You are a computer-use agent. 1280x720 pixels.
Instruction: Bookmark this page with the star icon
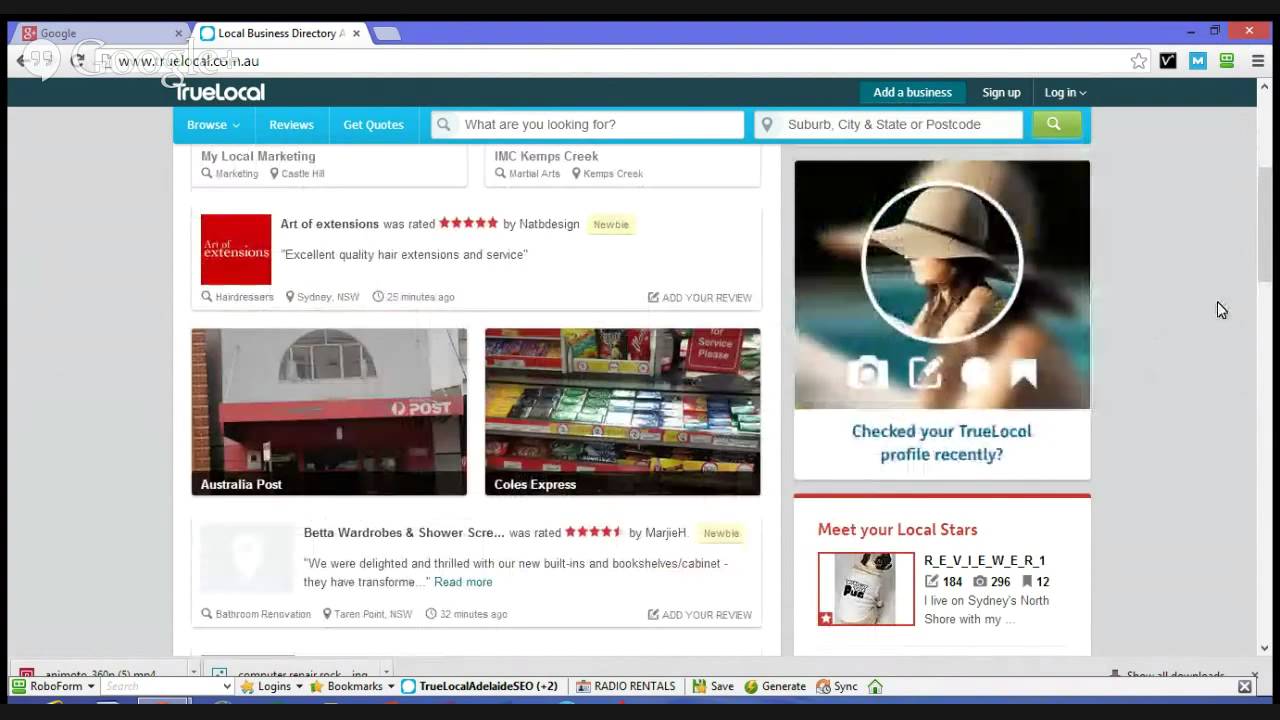click(x=1138, y=61)
